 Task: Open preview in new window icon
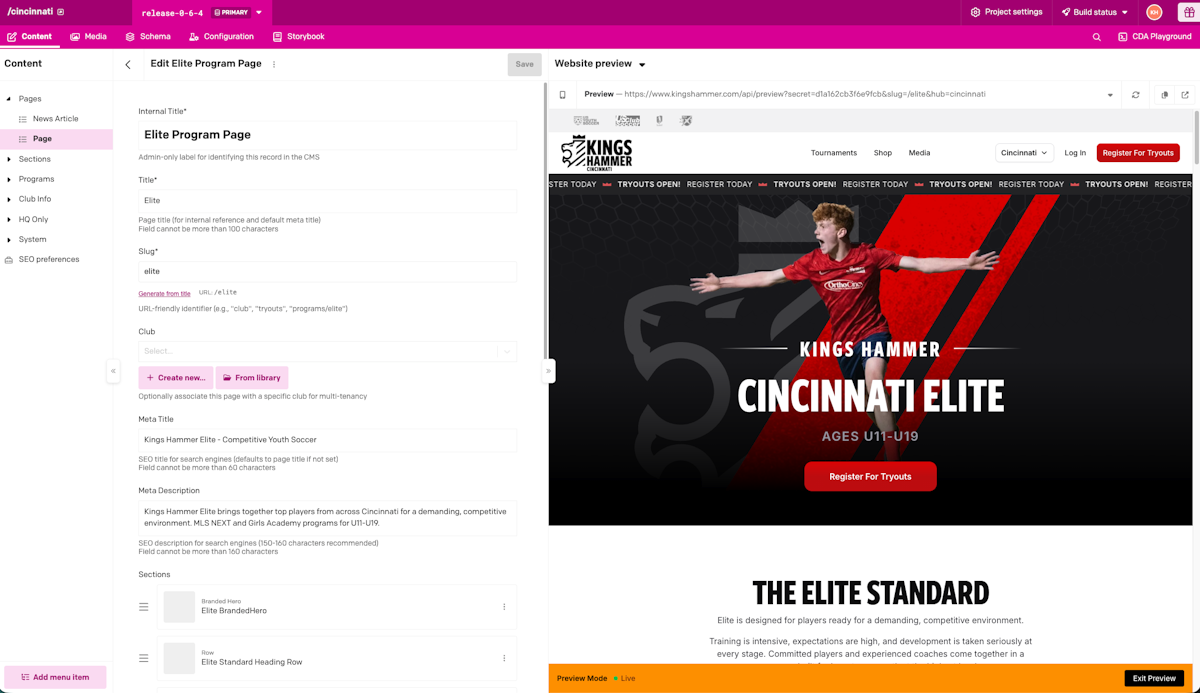tap(1185, 95)
